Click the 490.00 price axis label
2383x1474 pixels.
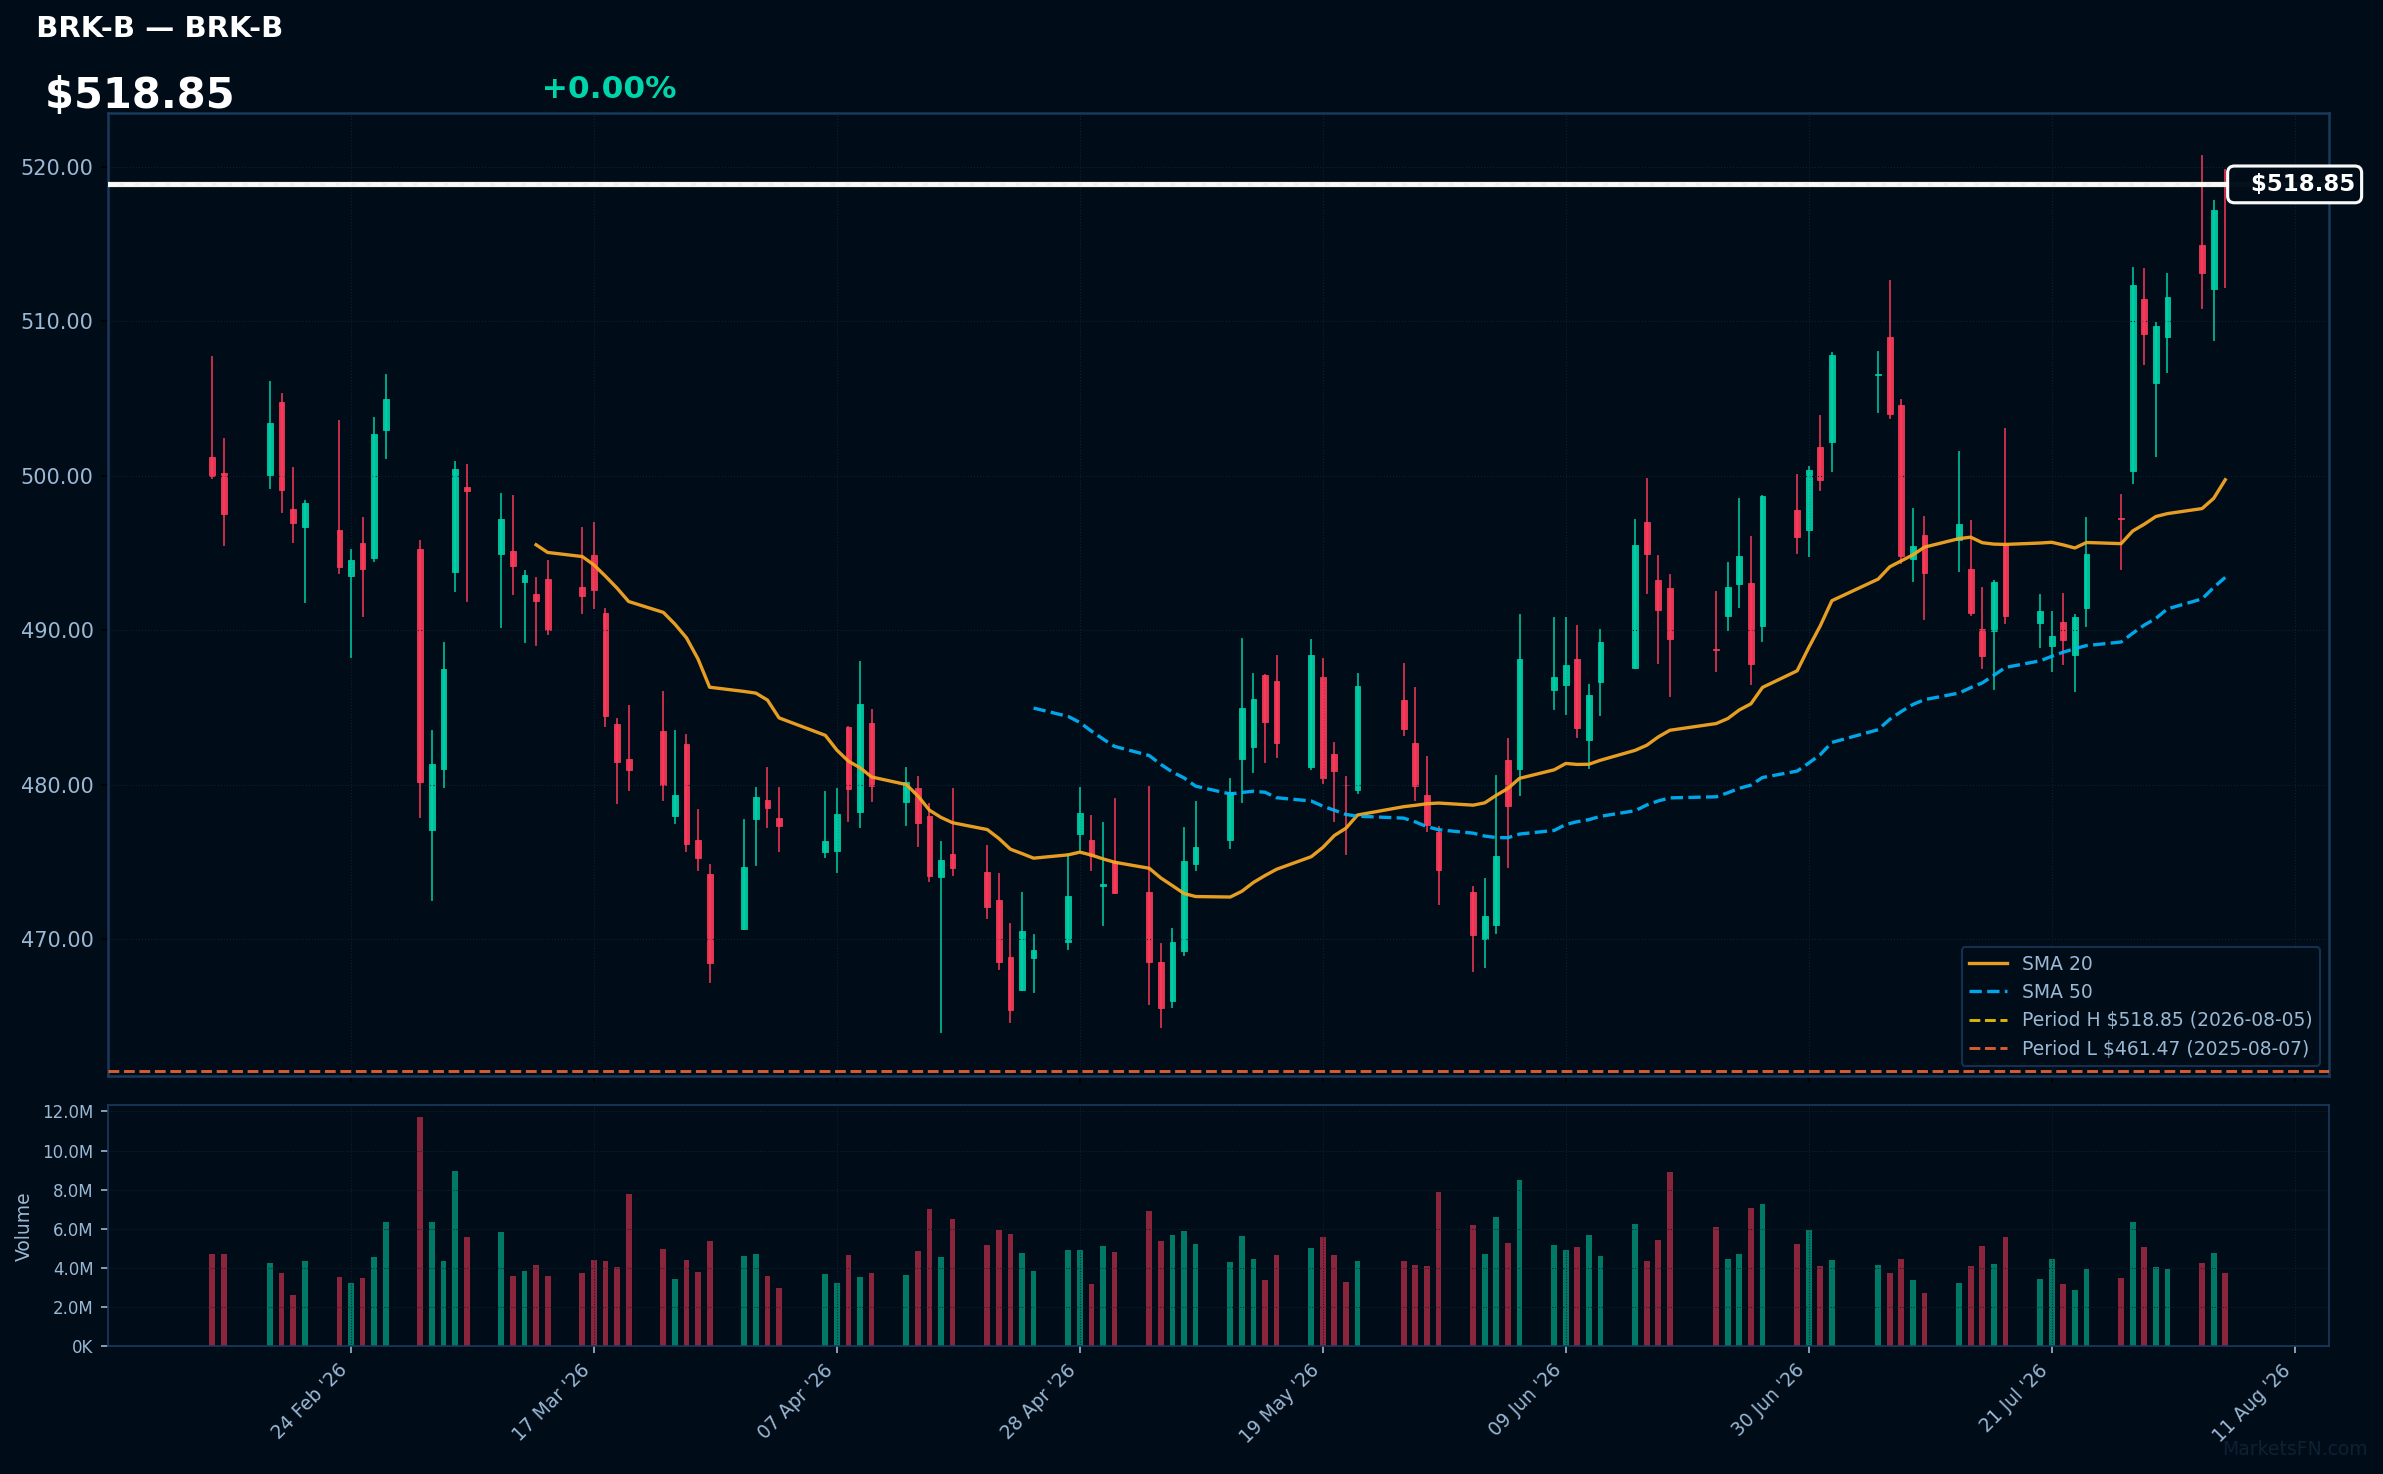coord(57,631)
